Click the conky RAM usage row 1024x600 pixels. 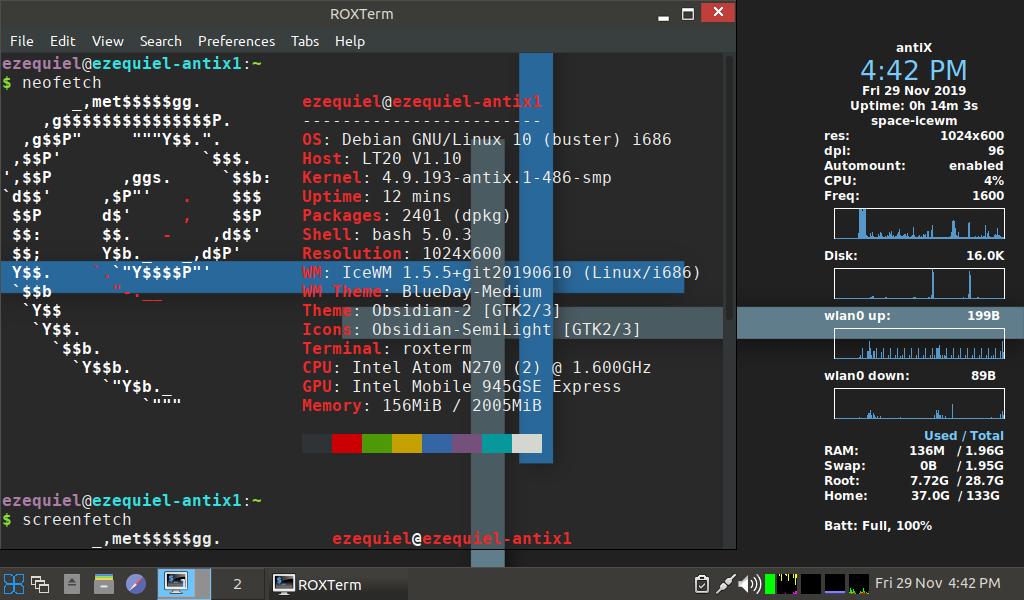tap(914, 450)
